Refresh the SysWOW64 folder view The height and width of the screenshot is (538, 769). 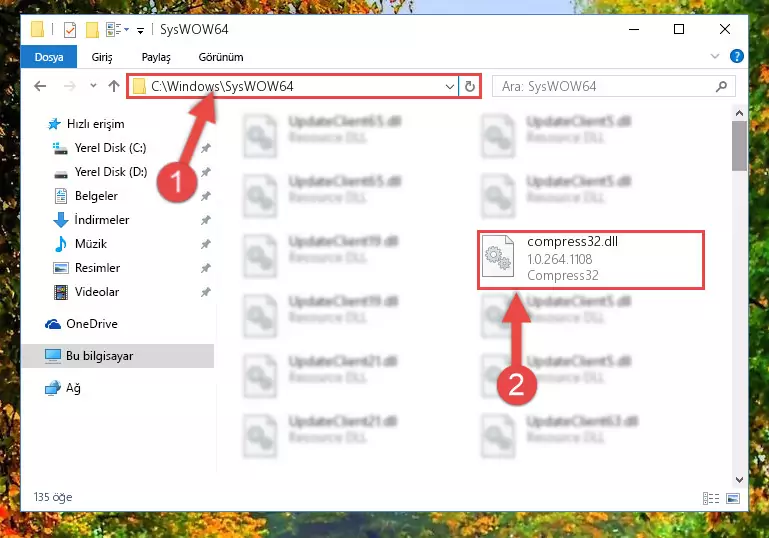tap(470, 86)
